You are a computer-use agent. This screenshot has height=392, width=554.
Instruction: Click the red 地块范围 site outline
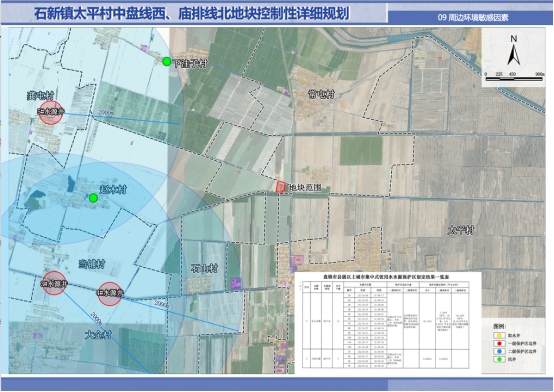pos(281,187)
